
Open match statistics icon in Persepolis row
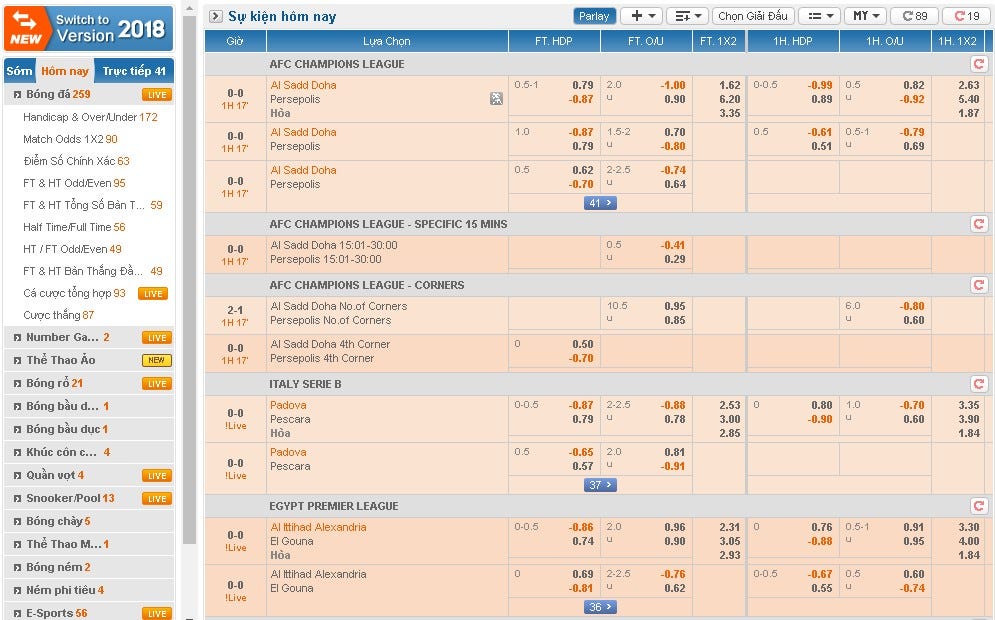coord(496,98)
